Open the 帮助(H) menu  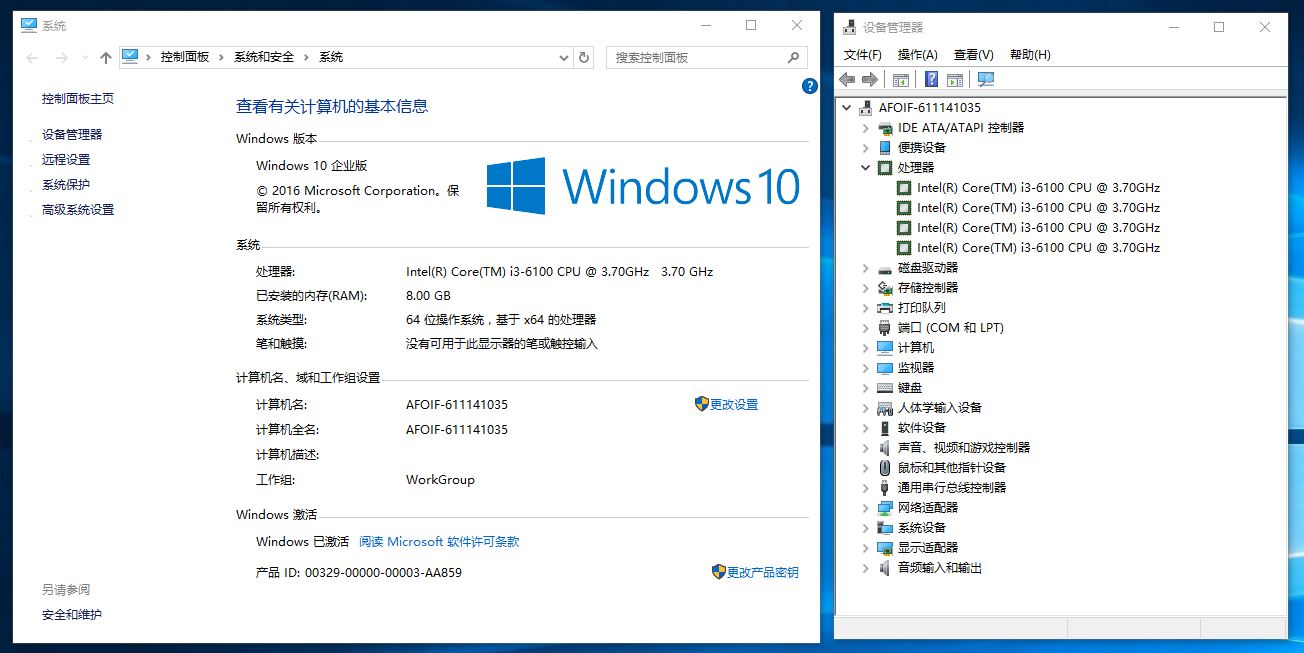1030,55
